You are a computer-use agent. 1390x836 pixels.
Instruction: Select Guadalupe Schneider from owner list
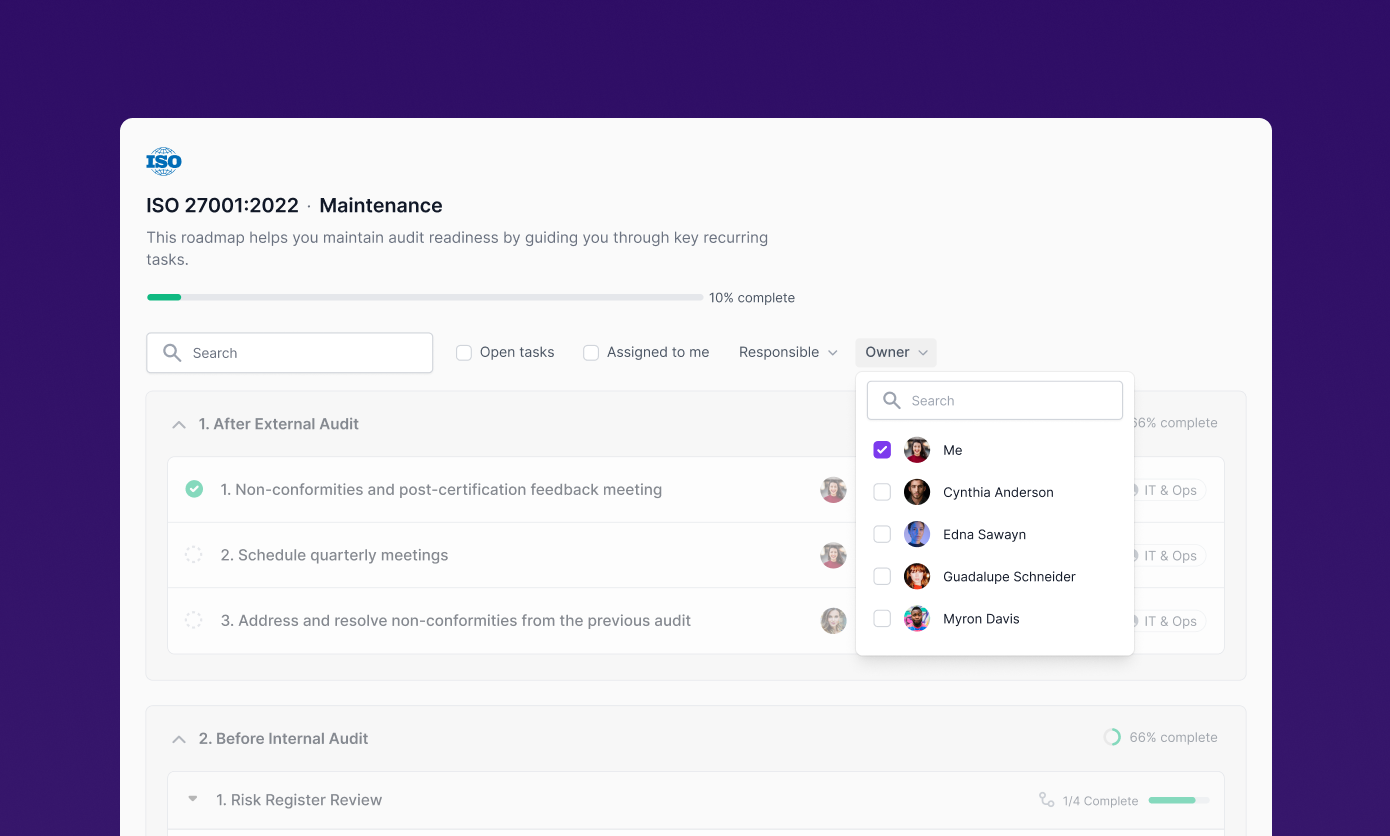pos(995,576)
